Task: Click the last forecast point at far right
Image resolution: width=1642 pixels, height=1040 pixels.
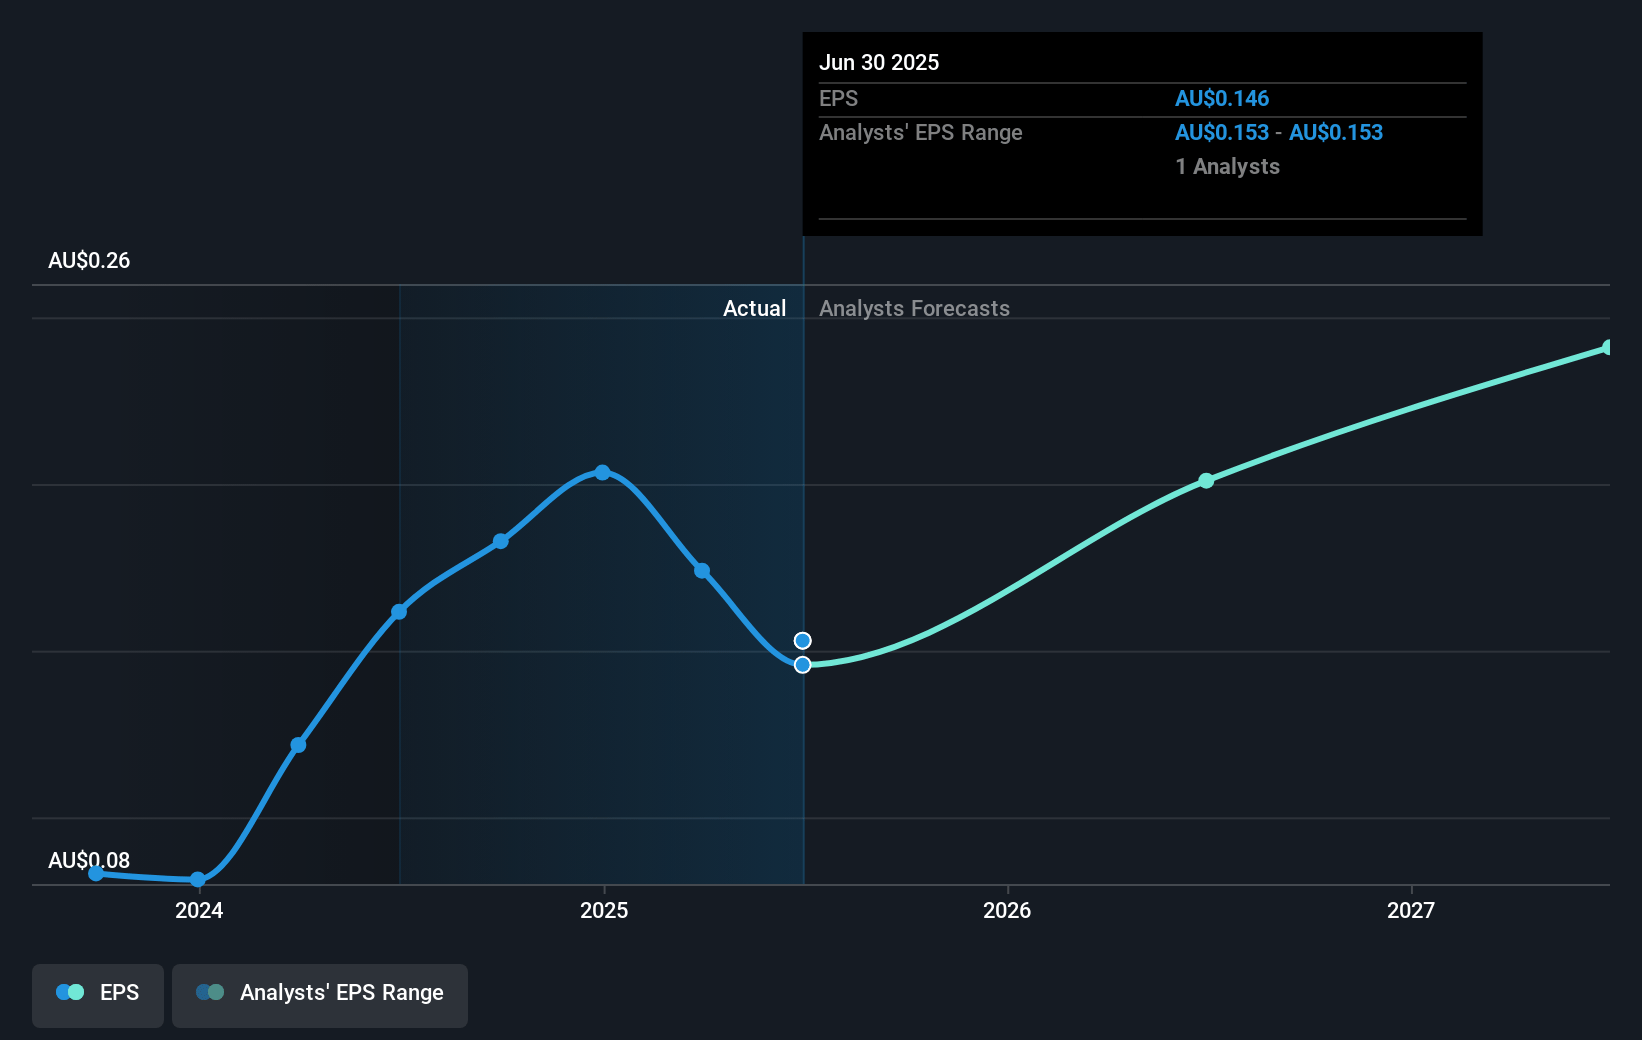Action: [1608, 348]
